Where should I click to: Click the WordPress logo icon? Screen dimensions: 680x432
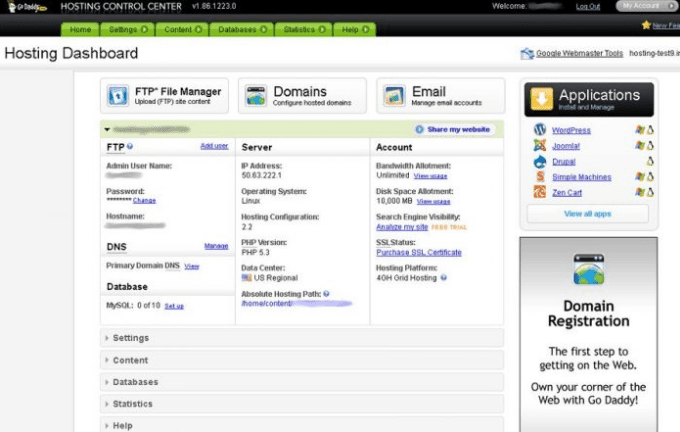click(x=539, y=130)
